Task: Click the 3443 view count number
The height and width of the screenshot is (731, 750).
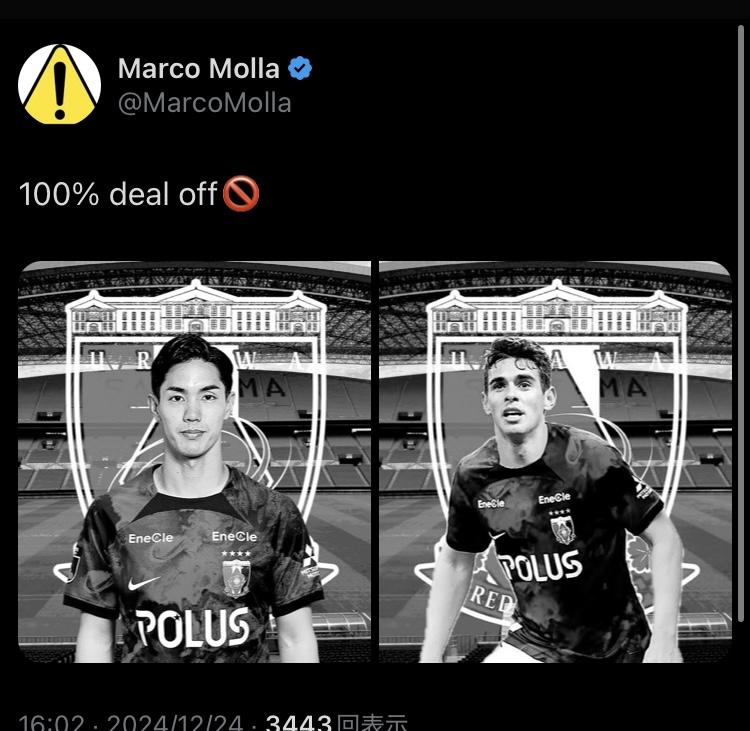Action: [298, 722]
